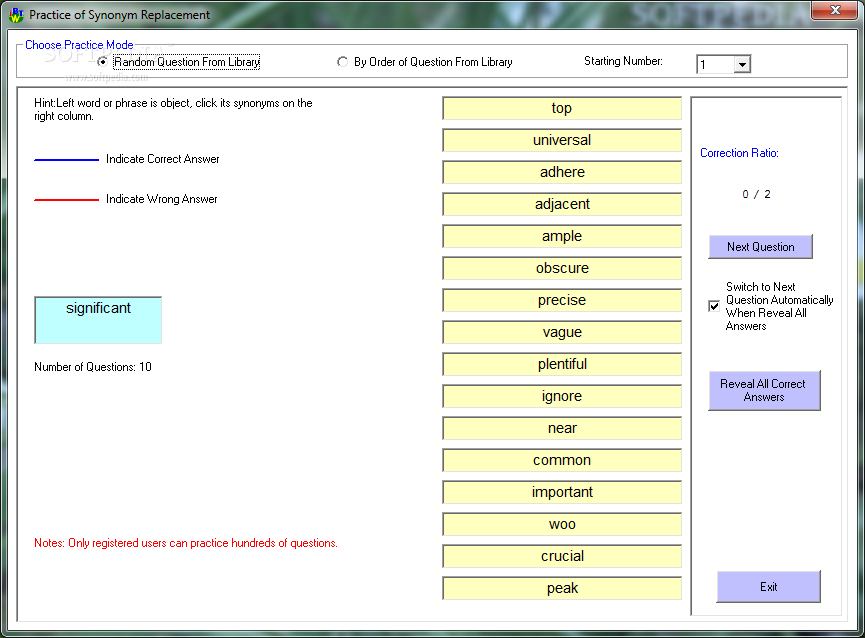Click the Hint text about synonyms
Screen dimensions: 865x638
pyautogui.click(x=173, y=109)
